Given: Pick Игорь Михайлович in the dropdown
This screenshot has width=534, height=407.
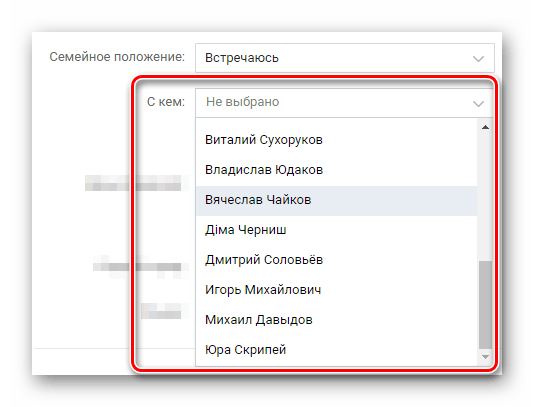Looking at the screenshot, I should pyautogui.click(x=336, y=290).
